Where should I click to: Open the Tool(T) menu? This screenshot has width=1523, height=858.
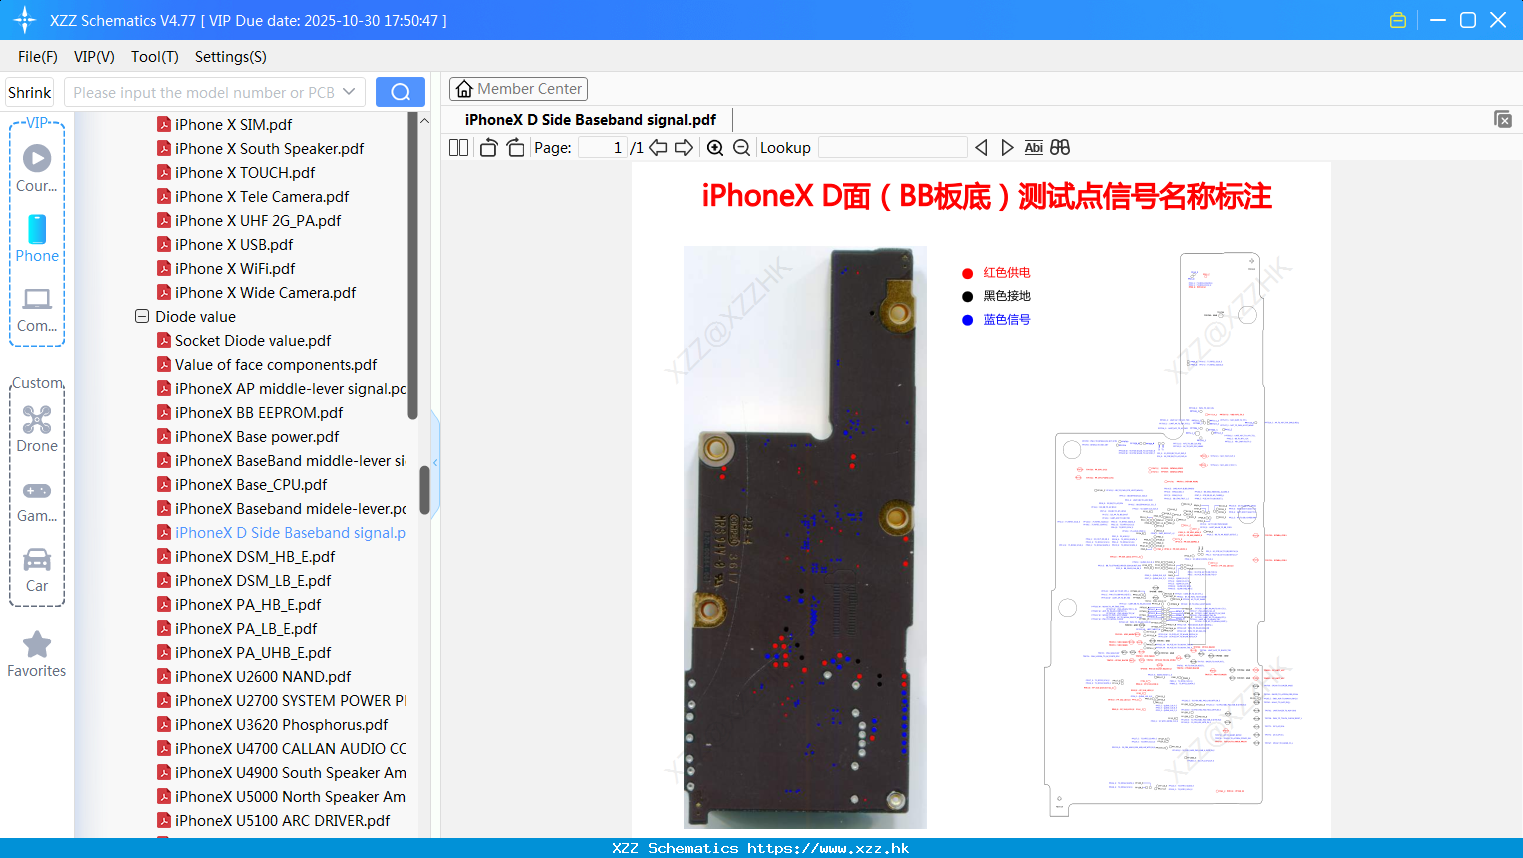pyautogui.click(x=155, y=57)
